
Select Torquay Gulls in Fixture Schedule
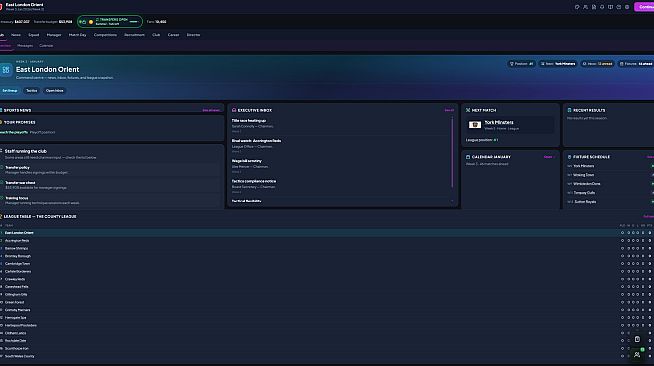611,193
